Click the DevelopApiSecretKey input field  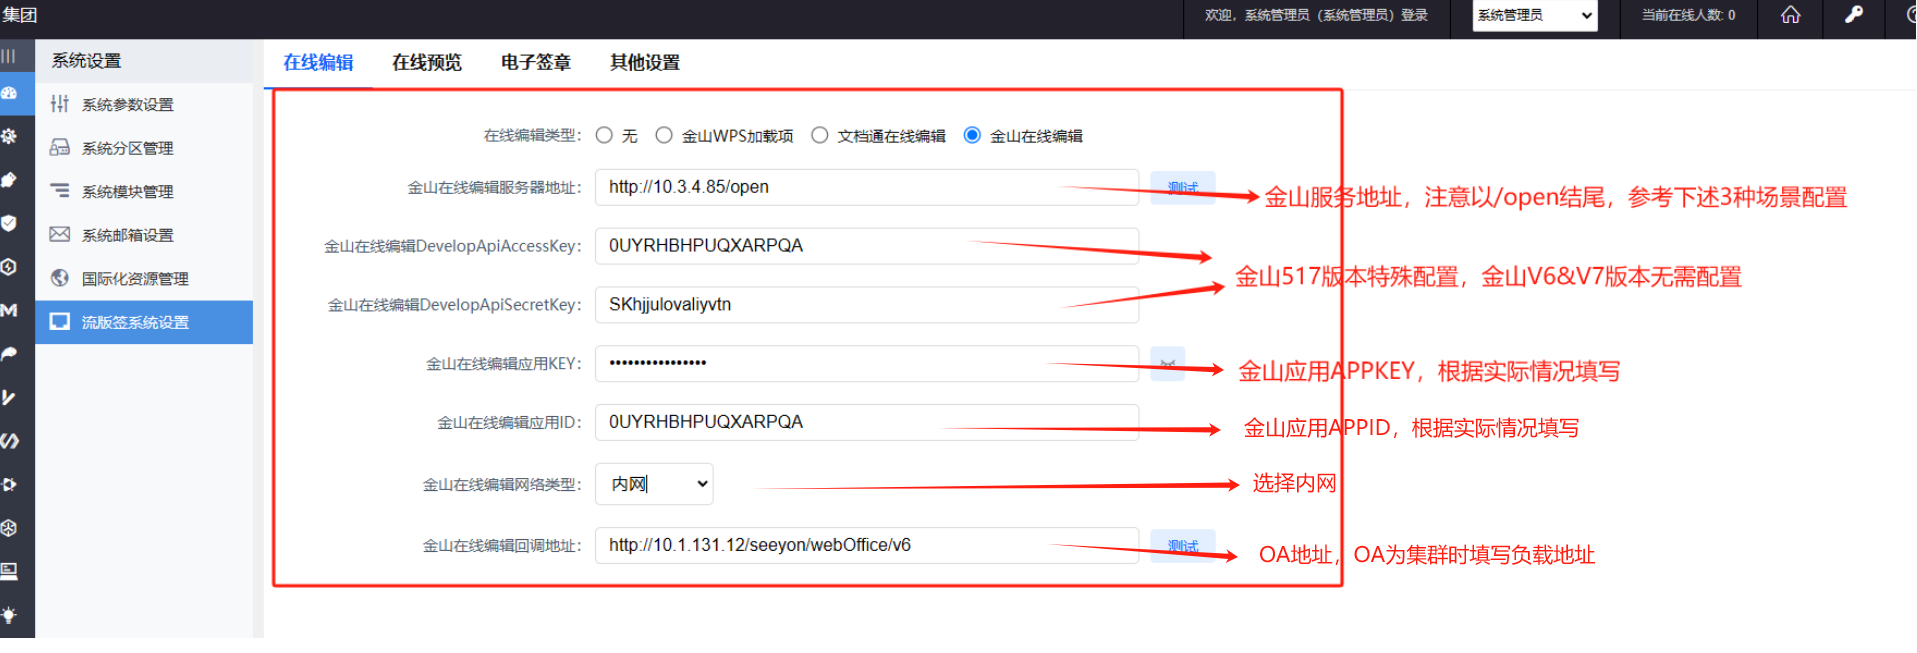[x=867, y=304]
